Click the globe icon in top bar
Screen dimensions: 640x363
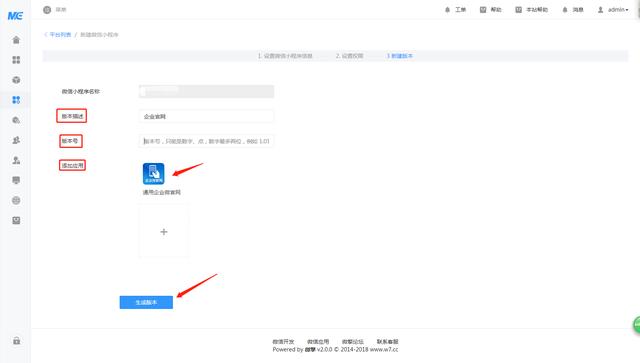pyautogui.click(x=47, y=10)
